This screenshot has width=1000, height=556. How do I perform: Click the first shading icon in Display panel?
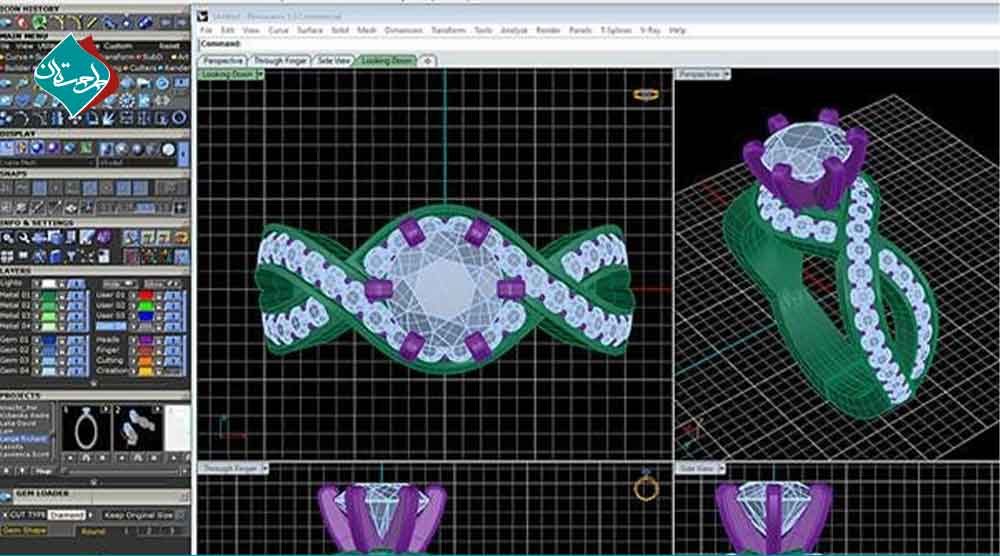point(7,149)
